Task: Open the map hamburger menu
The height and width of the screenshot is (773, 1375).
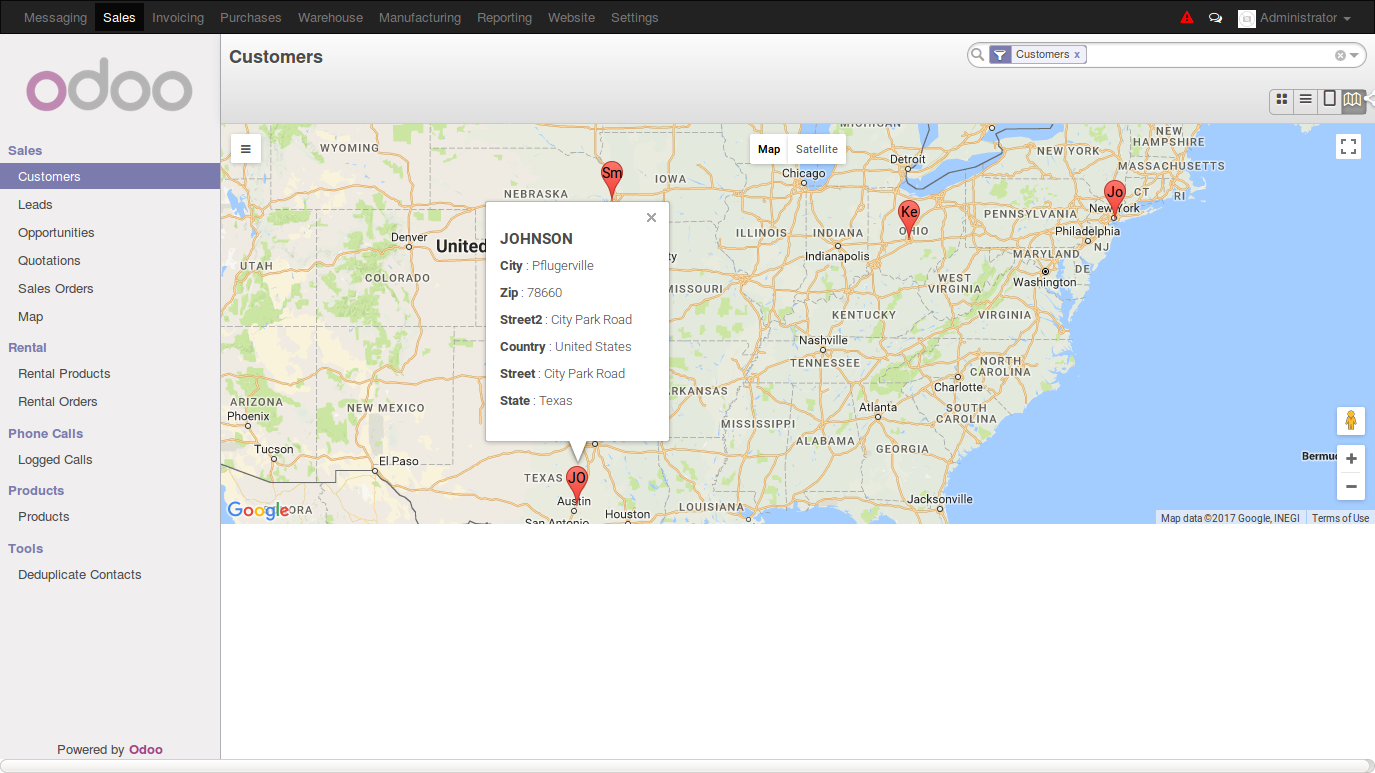Action: coord(246,148)
